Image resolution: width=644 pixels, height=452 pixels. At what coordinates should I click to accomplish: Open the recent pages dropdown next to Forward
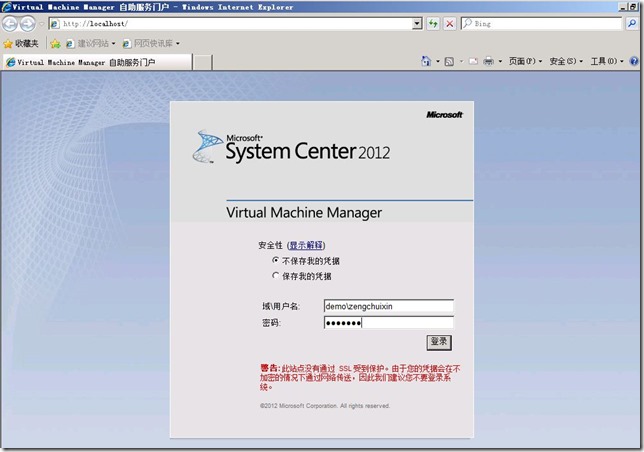pyautogui.click(x=41, y=24)
